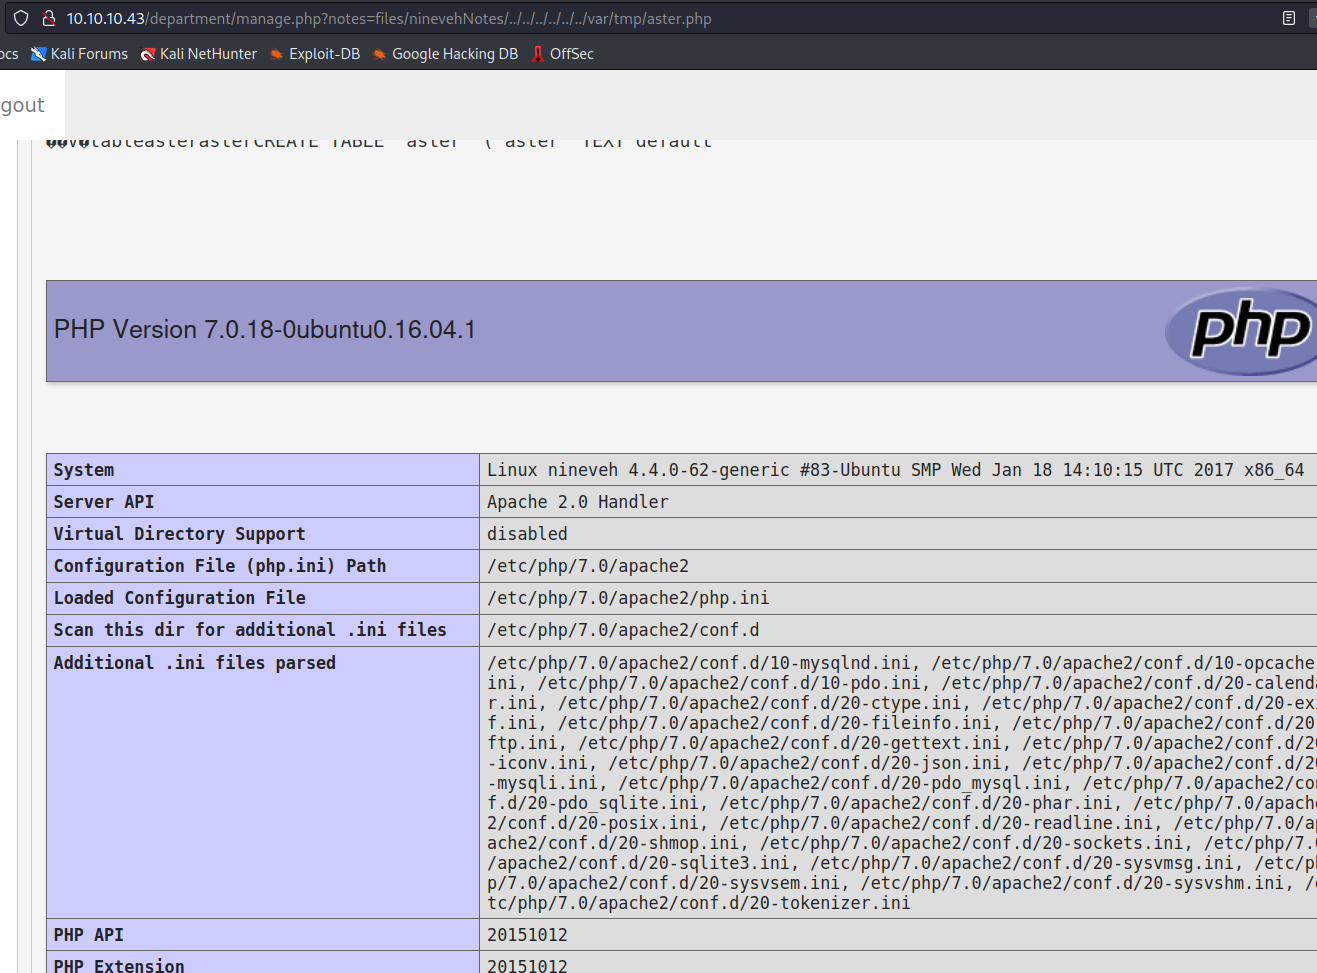Open Kali NetHunter bookmark
The image size is (1317, 973).
point(198,54)
